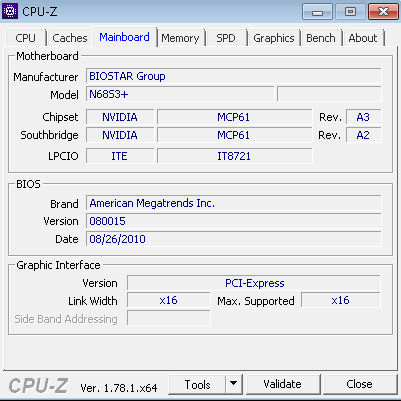Switch to the Bench tab
This screenshot has height=401, width=401.
[321, 38]
